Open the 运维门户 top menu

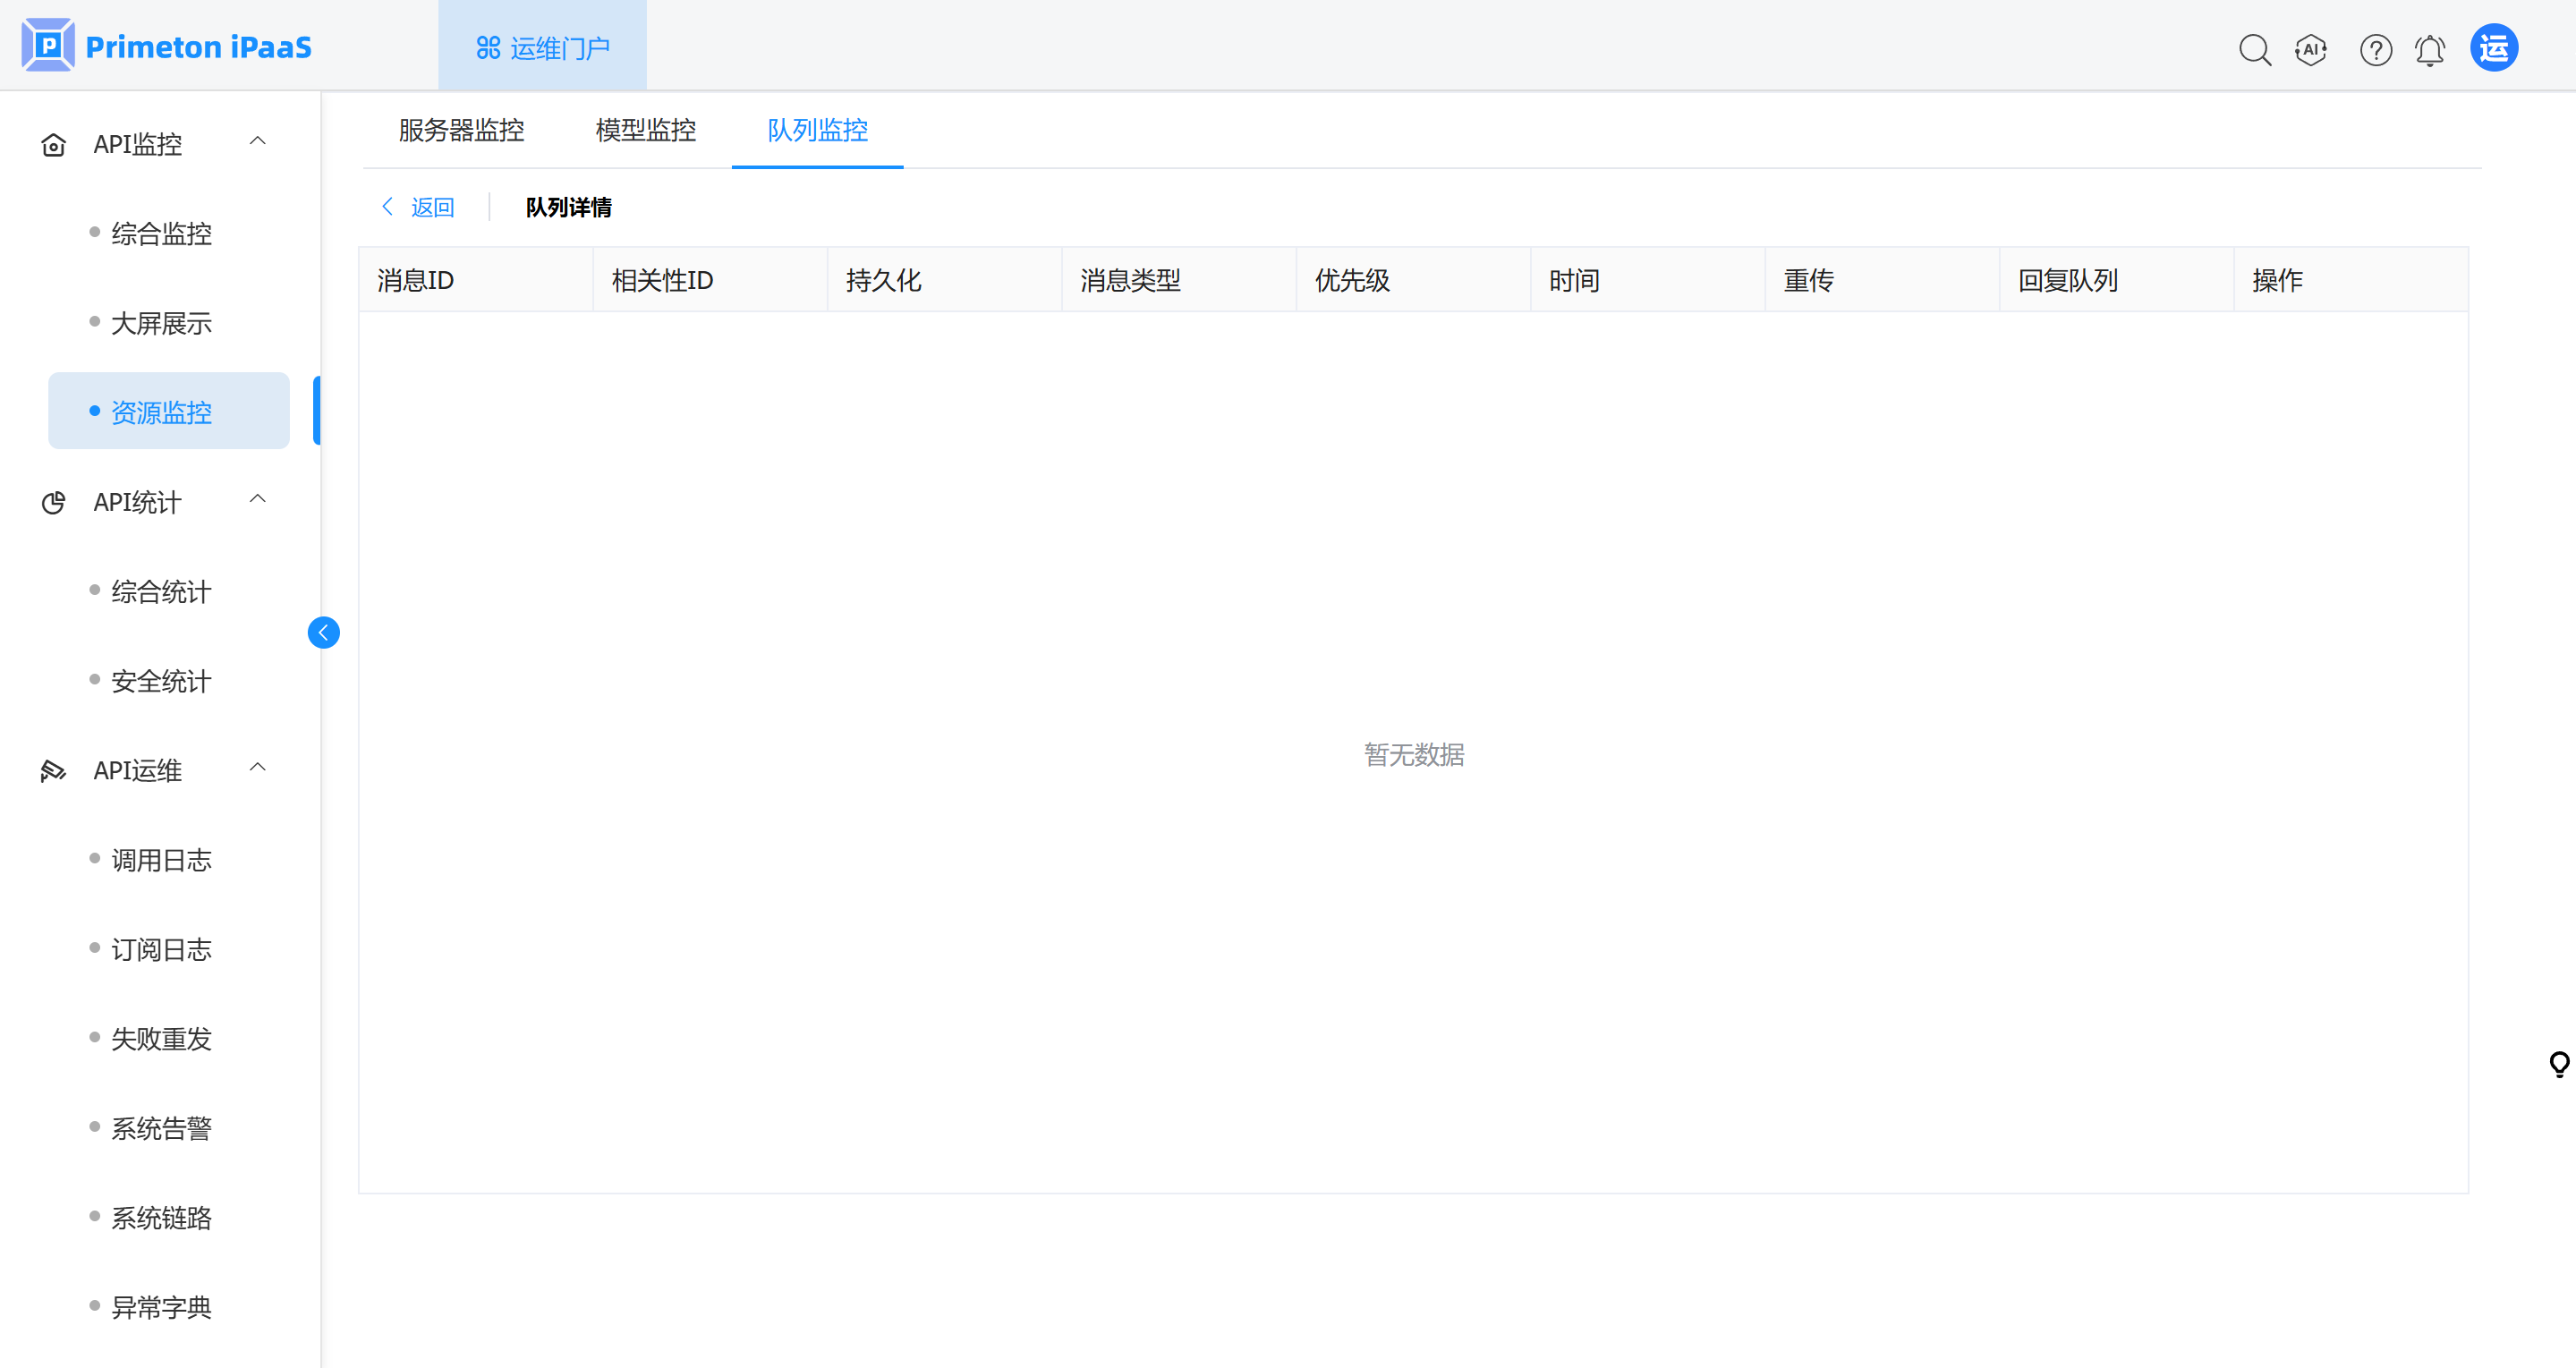(543, 47)
